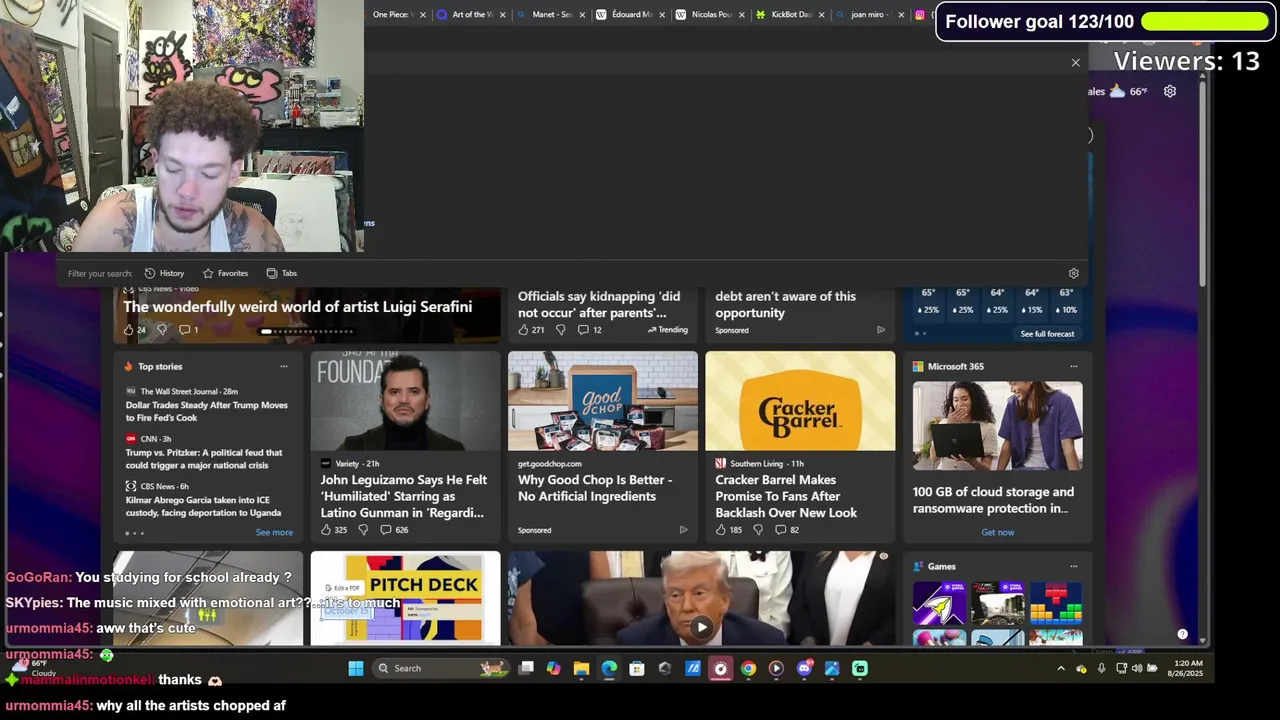Filter search by Favorites

(x=225, y=273)
